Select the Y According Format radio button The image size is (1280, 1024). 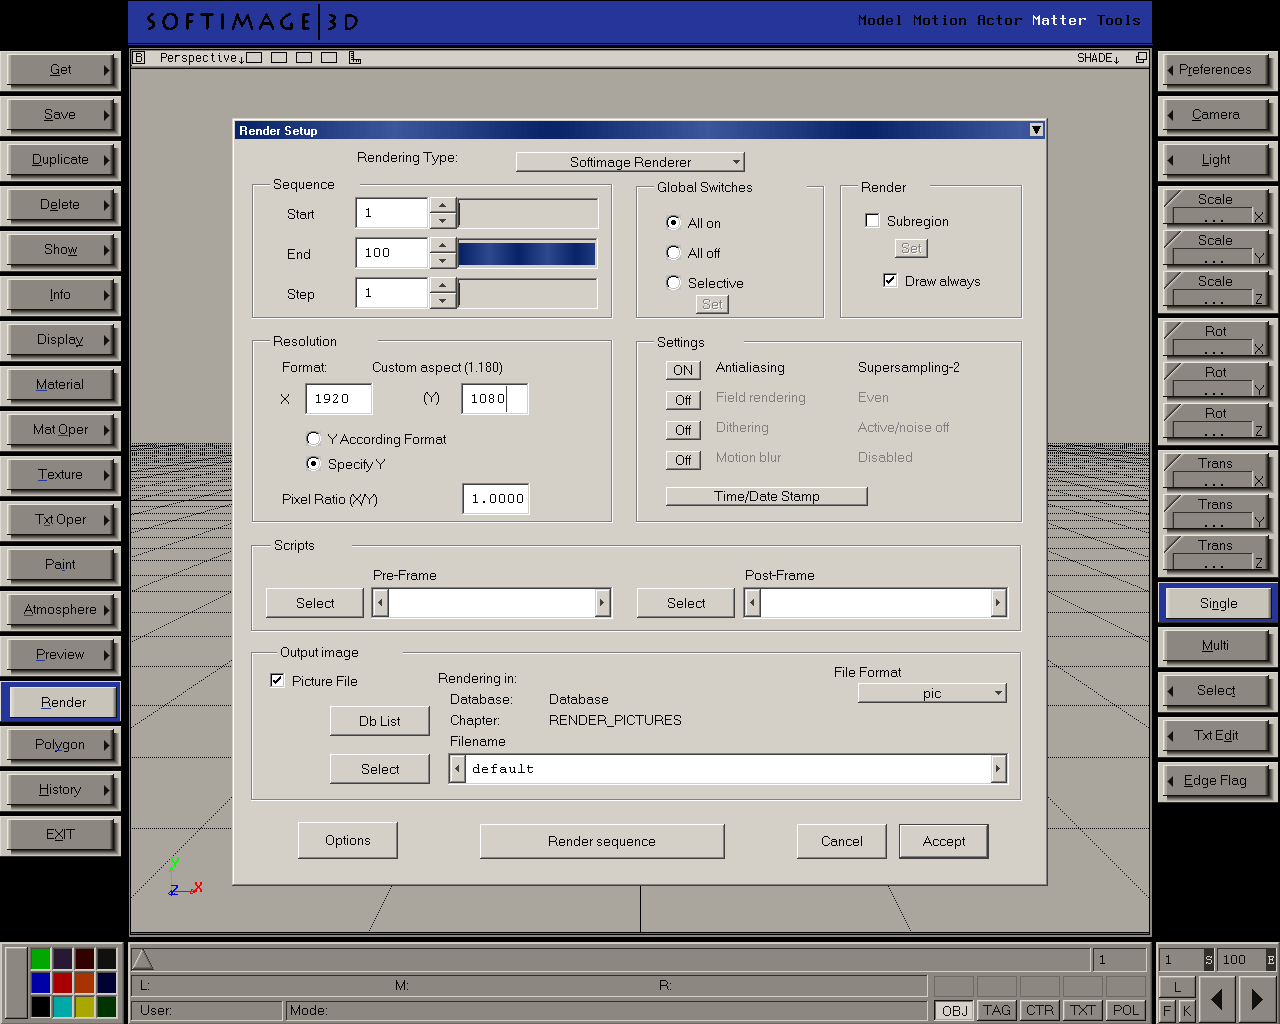point(313,439)
